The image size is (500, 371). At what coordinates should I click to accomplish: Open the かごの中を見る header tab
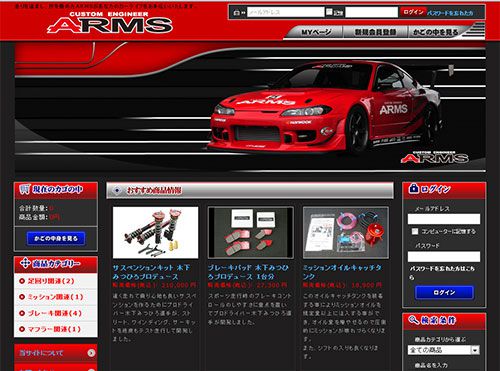(435, 32)
